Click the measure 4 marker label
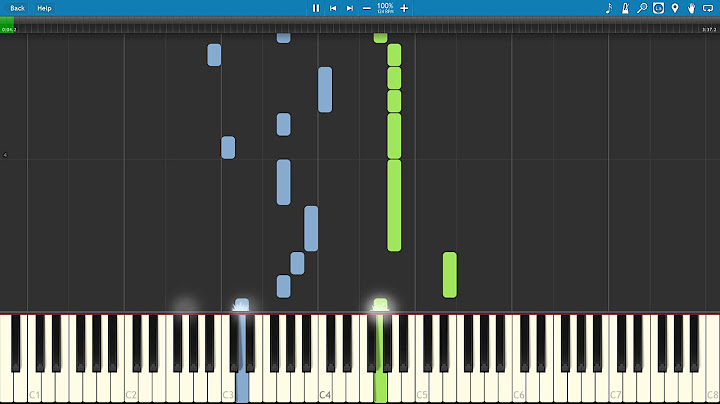 (x=5, y=155)
